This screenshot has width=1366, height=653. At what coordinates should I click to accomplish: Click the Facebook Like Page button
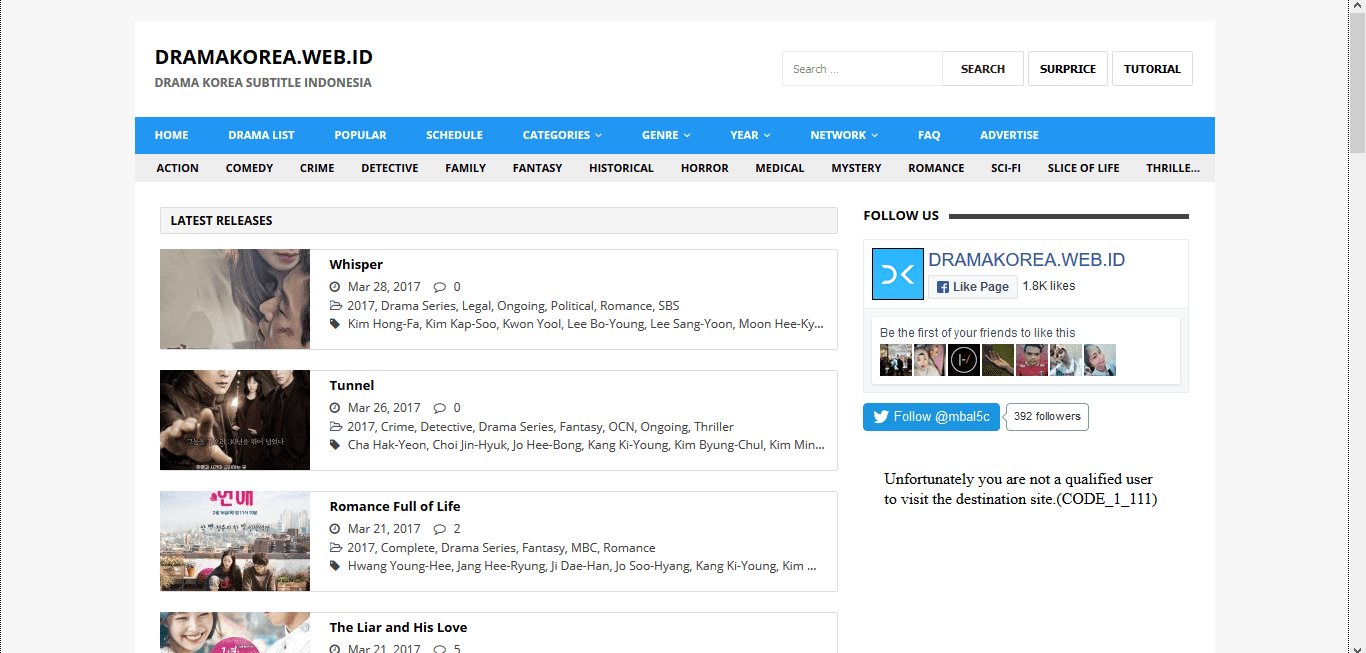pyautogui.click(x=973, y=287)
